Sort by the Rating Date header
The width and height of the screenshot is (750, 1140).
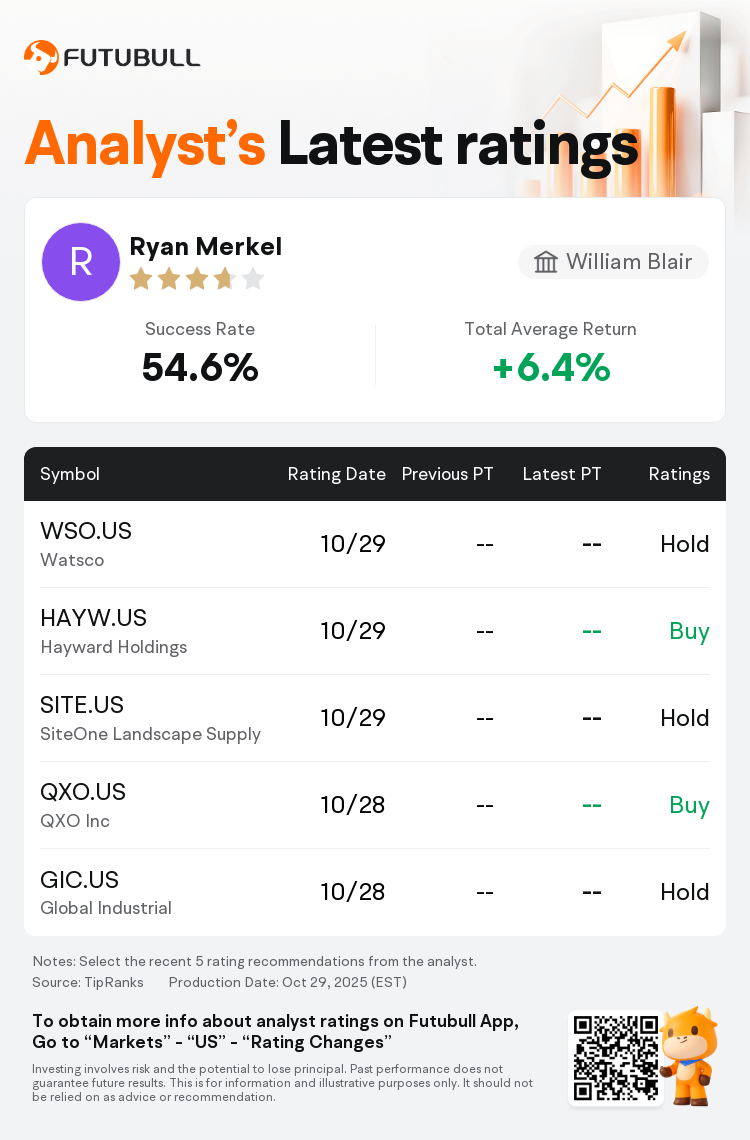click(336, 474)
